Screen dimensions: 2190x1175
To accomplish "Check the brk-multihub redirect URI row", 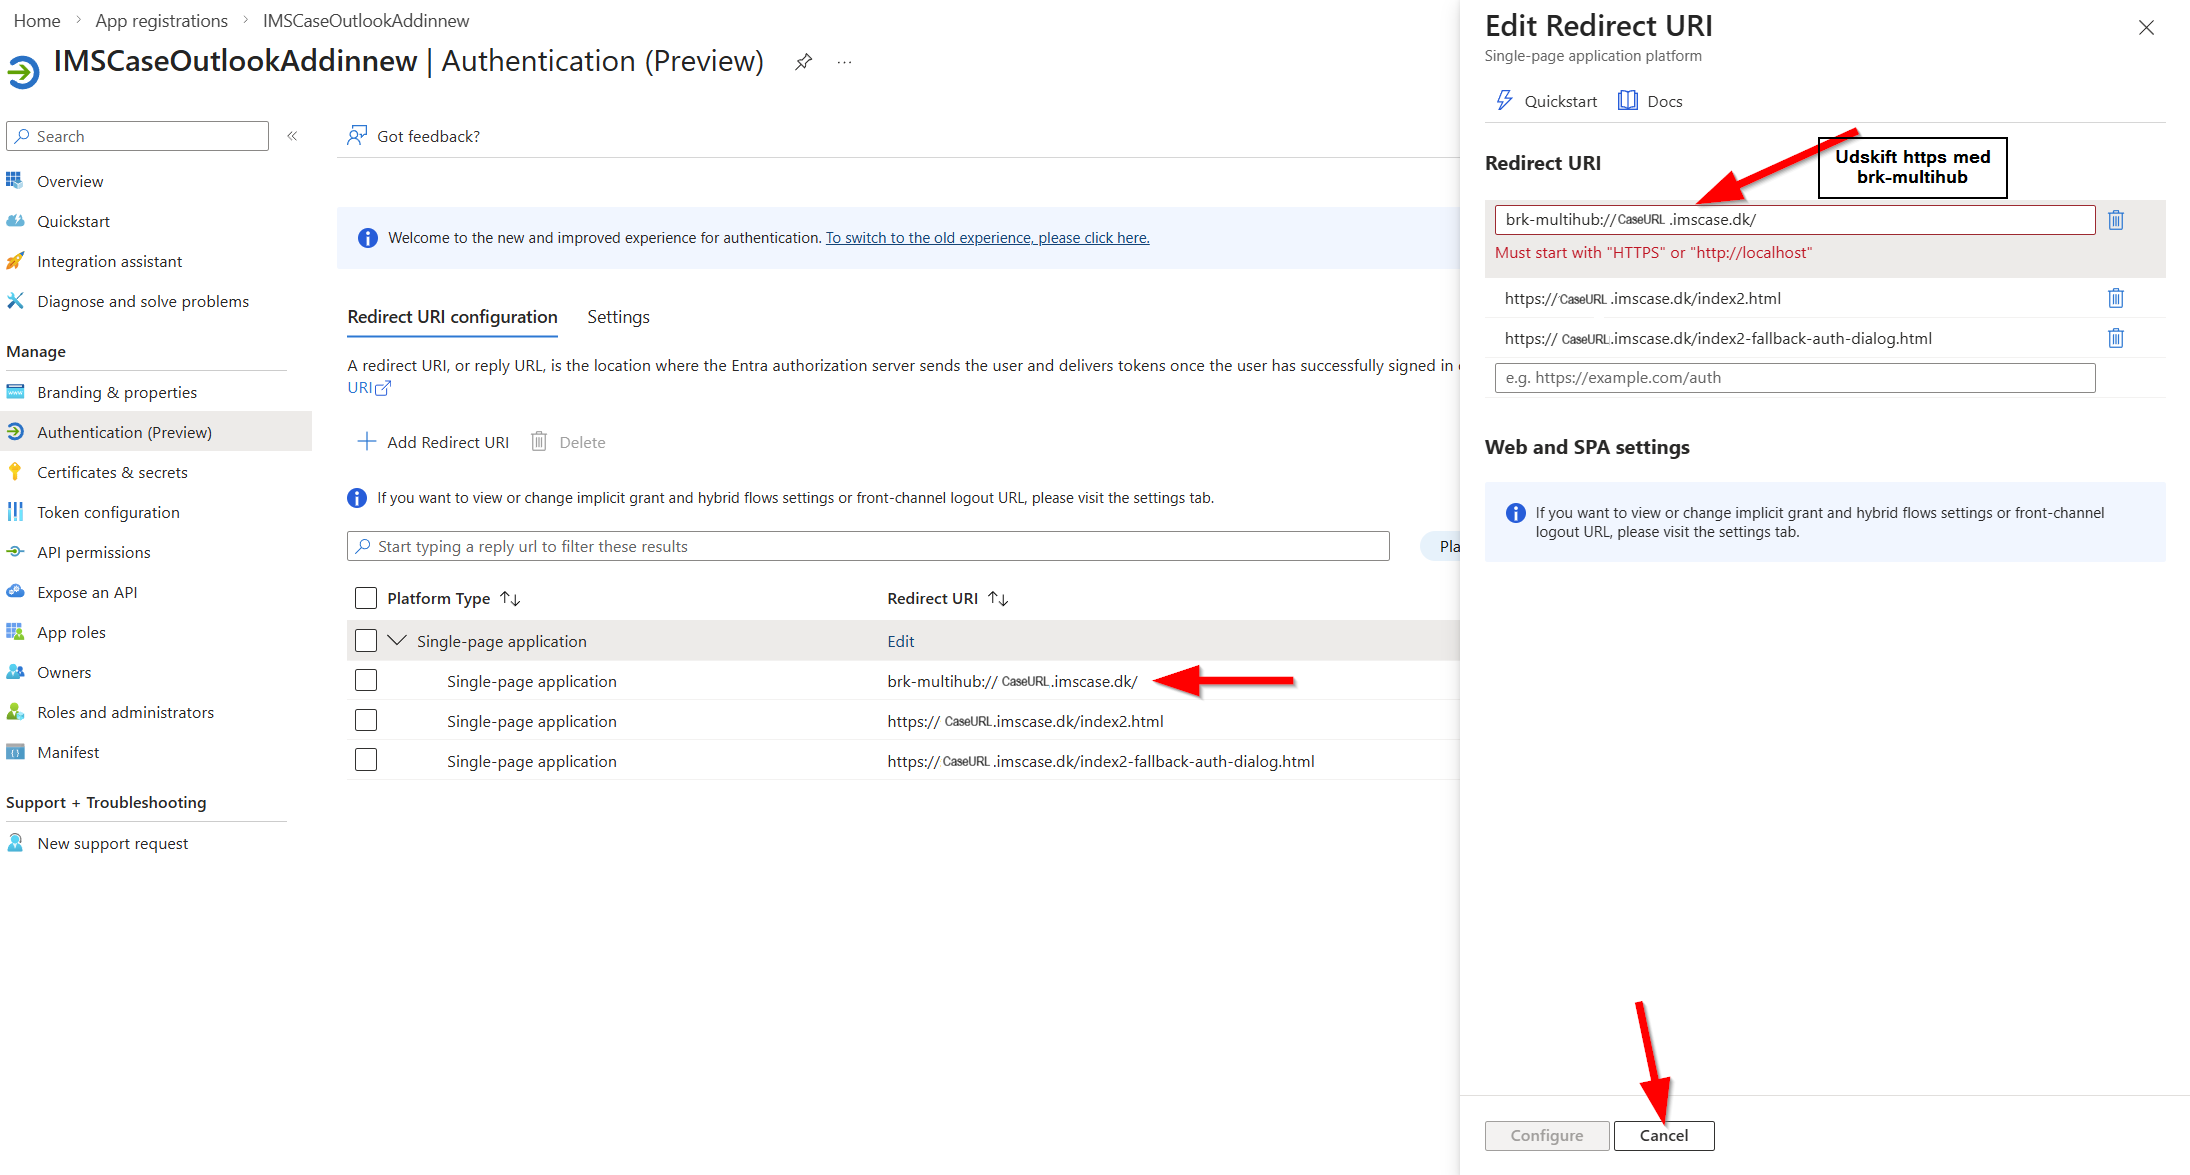I will pos(366,680).
